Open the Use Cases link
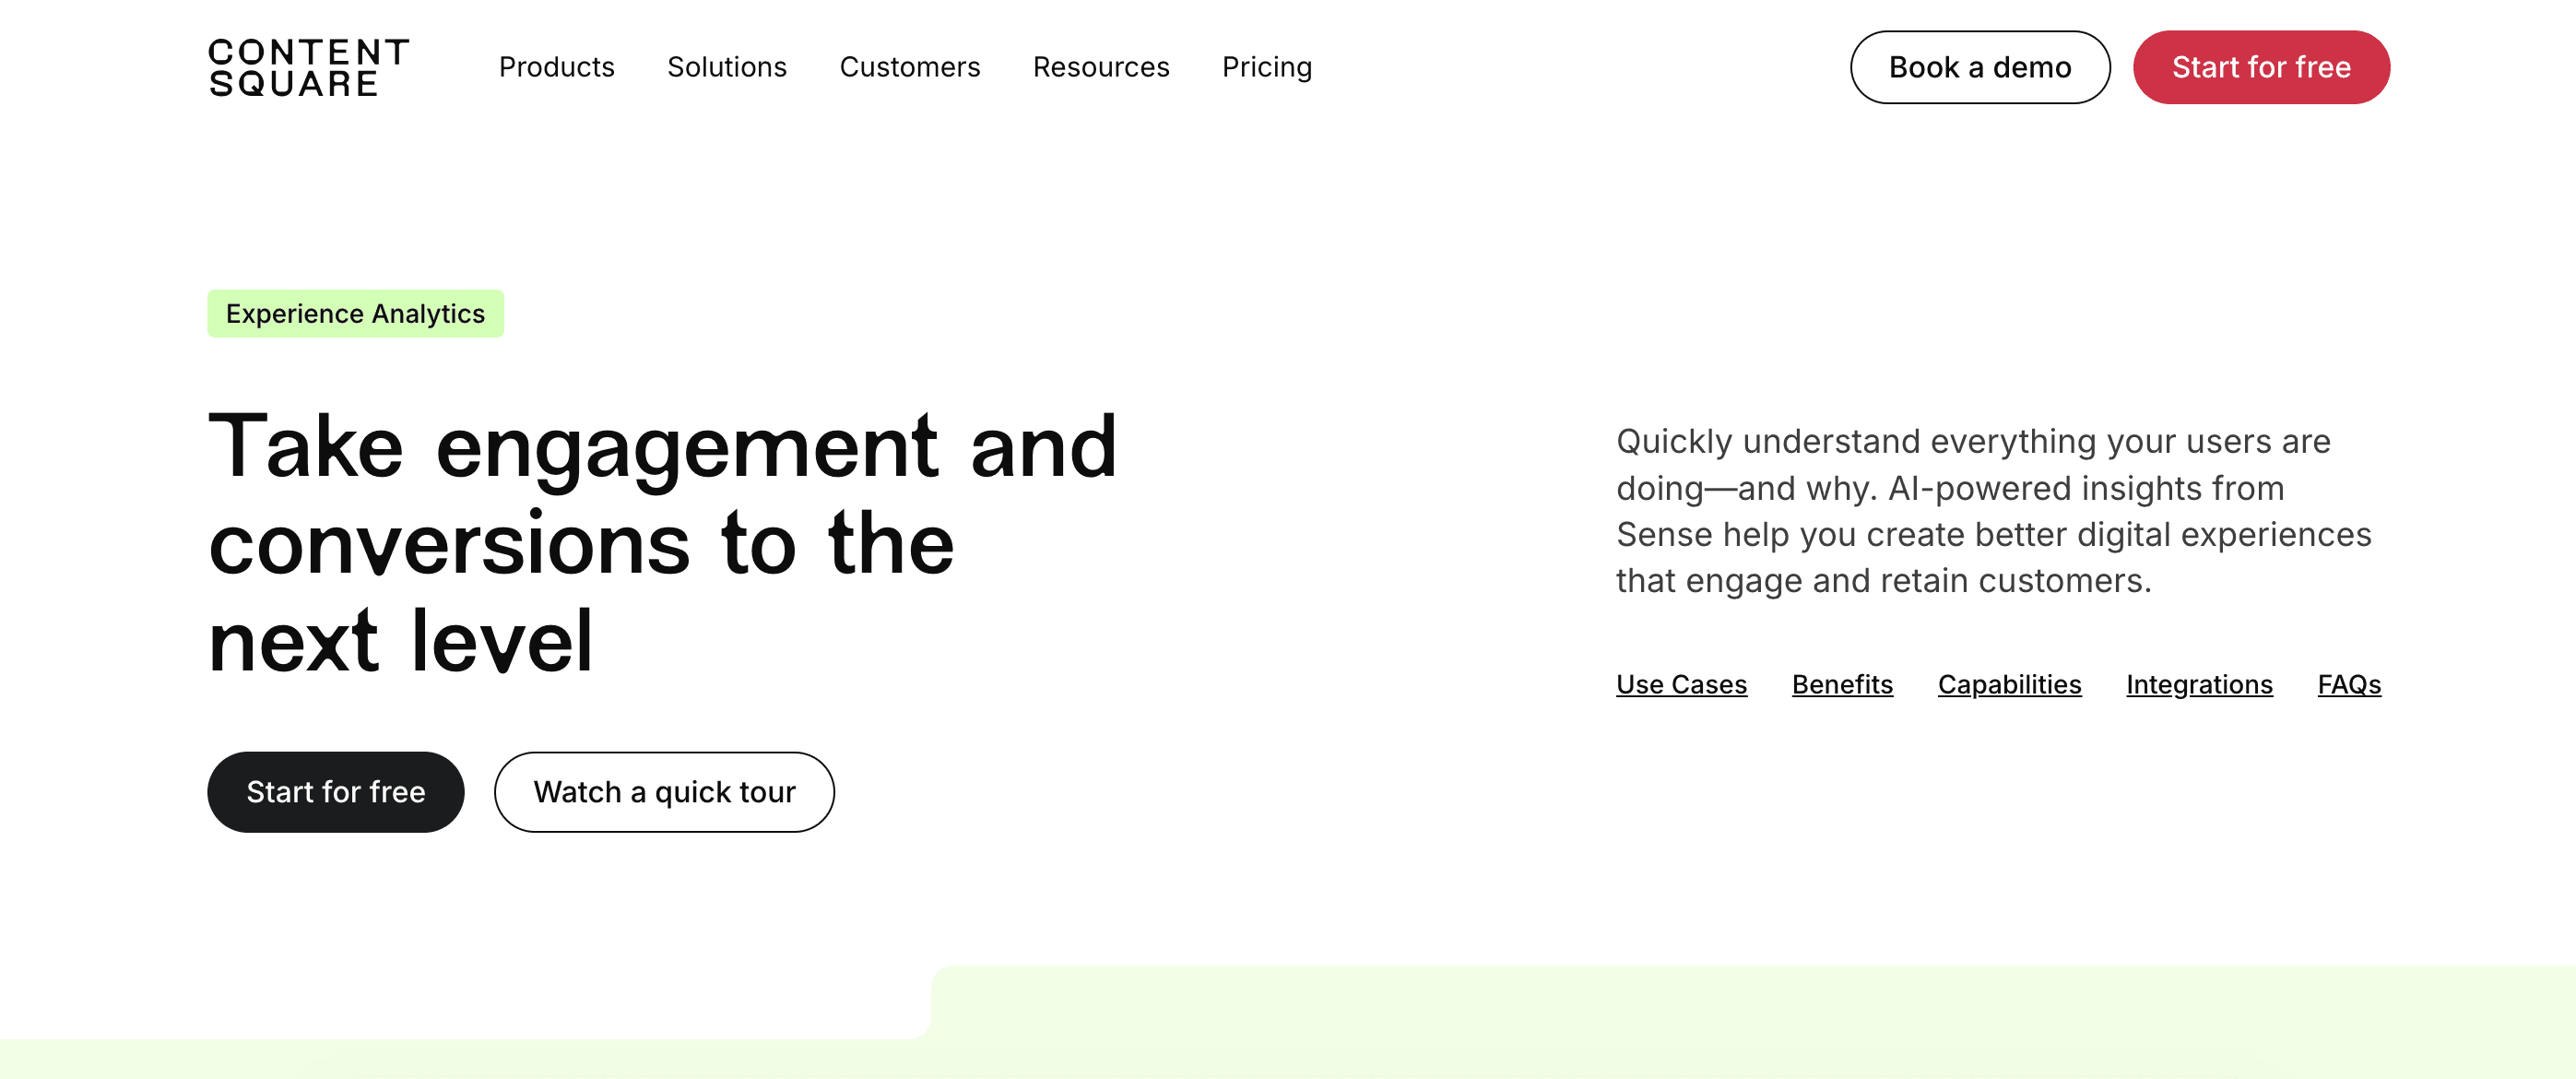The image size is (2576, 1079). (x=1681, y=684)
